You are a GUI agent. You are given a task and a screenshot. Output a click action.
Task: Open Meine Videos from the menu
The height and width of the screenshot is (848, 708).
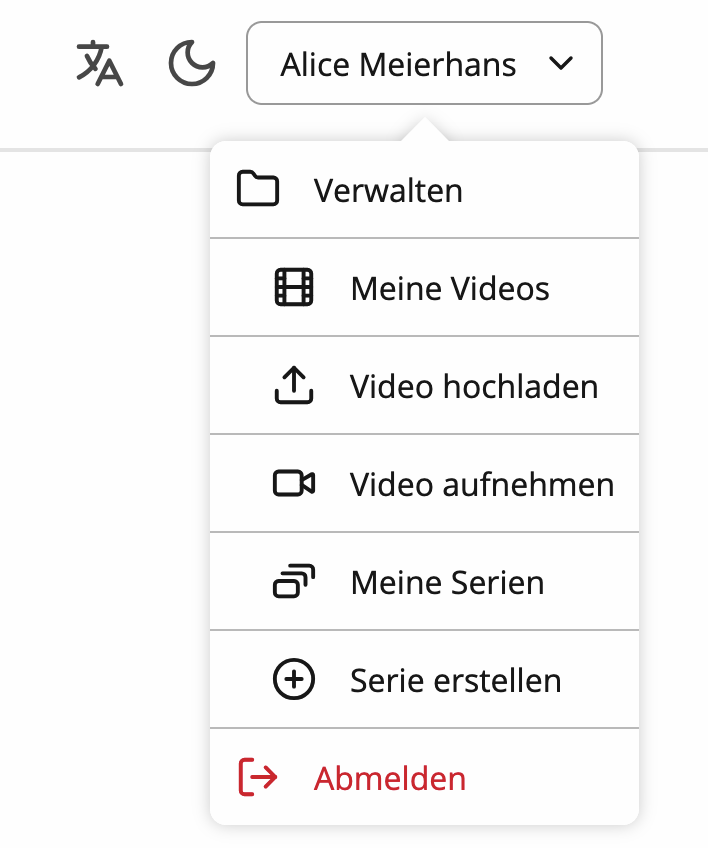tap(450, 289)
